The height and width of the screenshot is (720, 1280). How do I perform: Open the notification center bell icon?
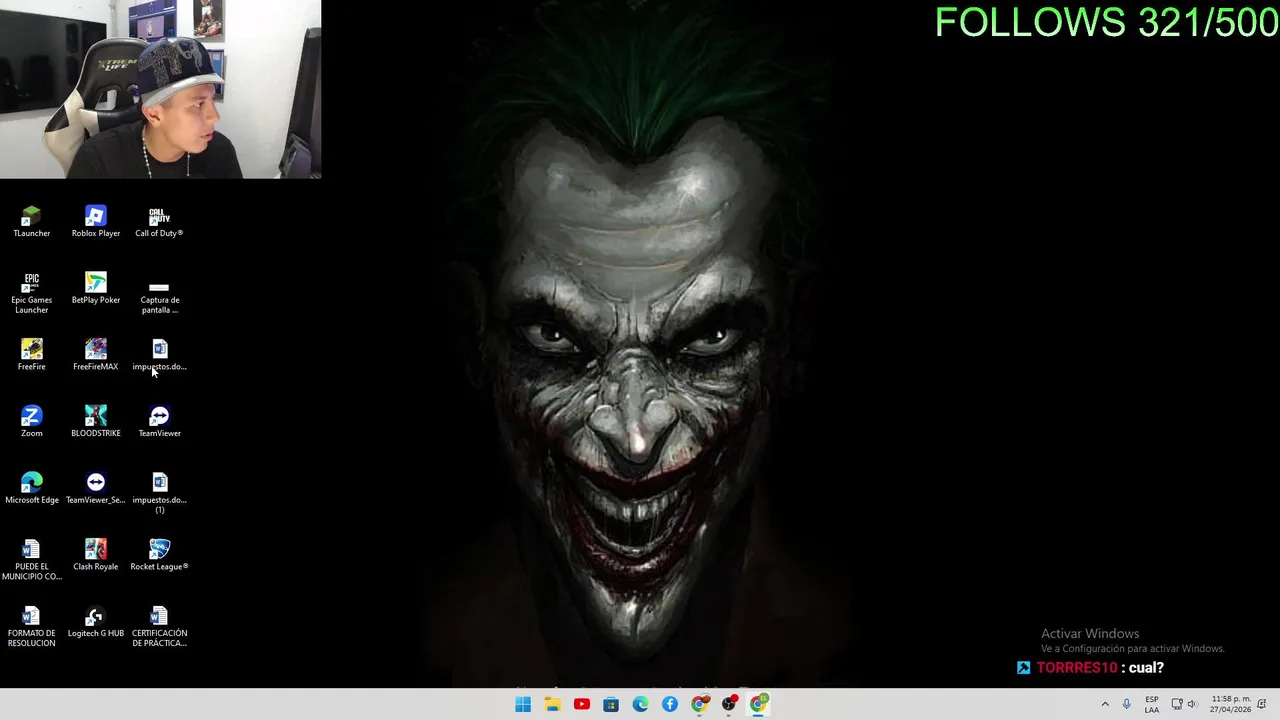pyautogui.click(x=1262, y=704)
